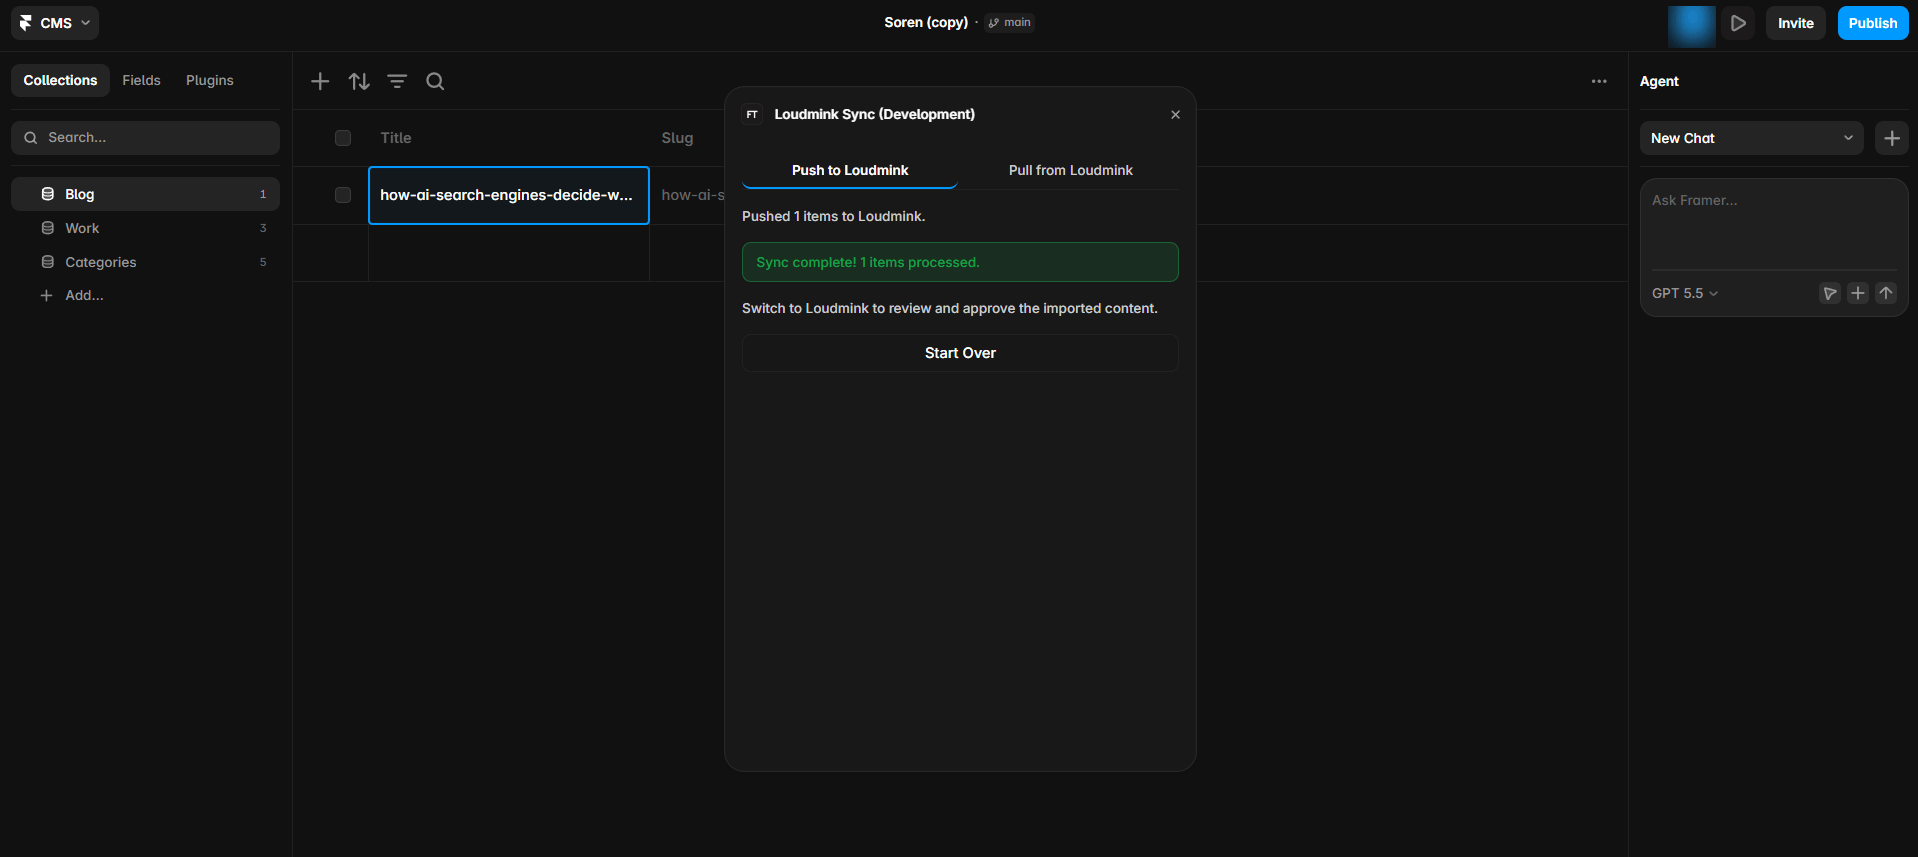
Task: Click the cursor select icon in Agent box
Action: pos(1830,293)
